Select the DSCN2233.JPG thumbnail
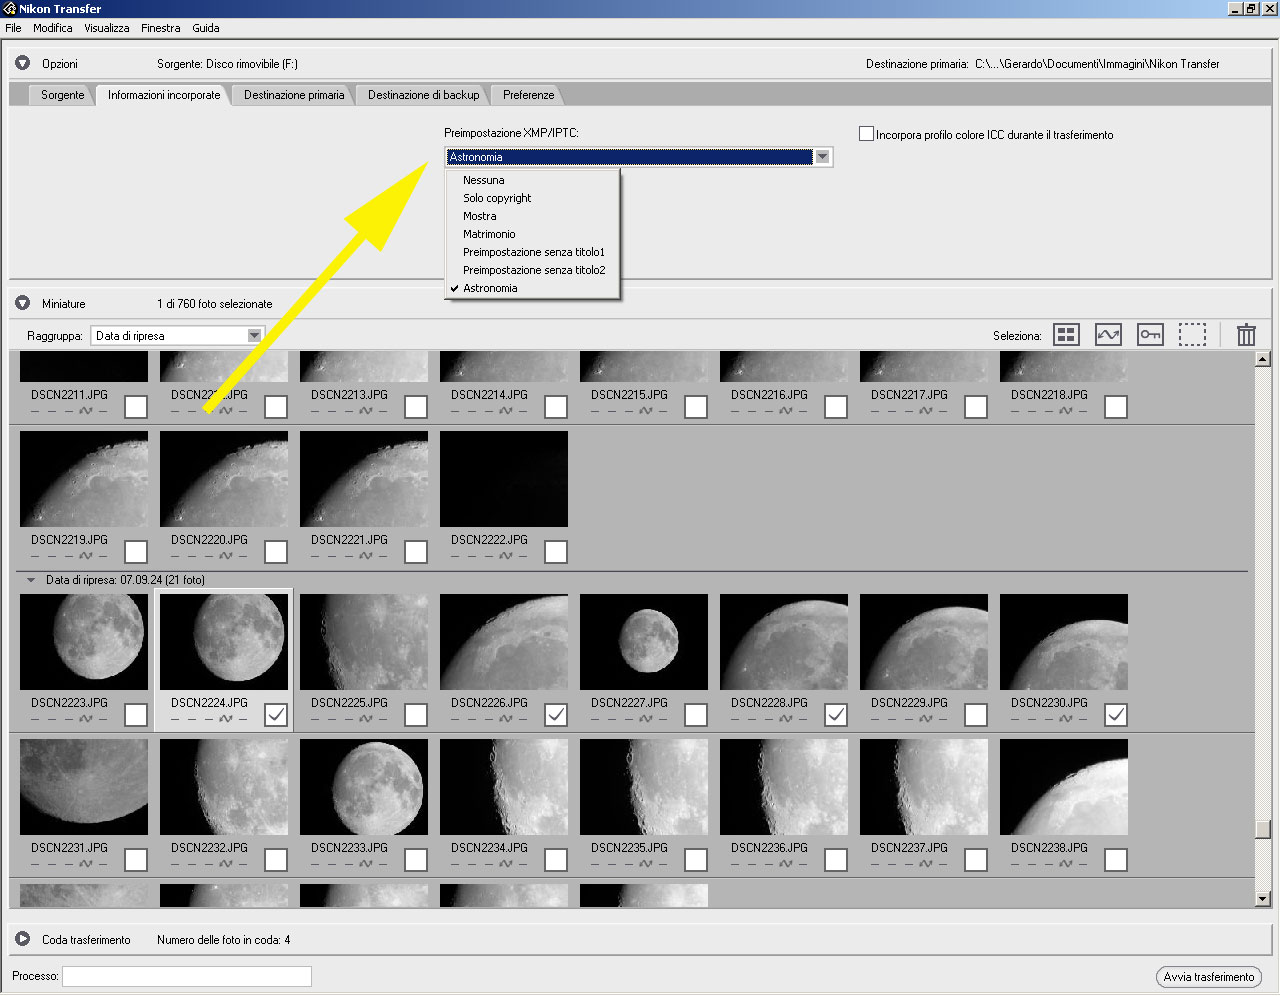This screenshot has height=996, width=1280. click(x=364, y=787)
